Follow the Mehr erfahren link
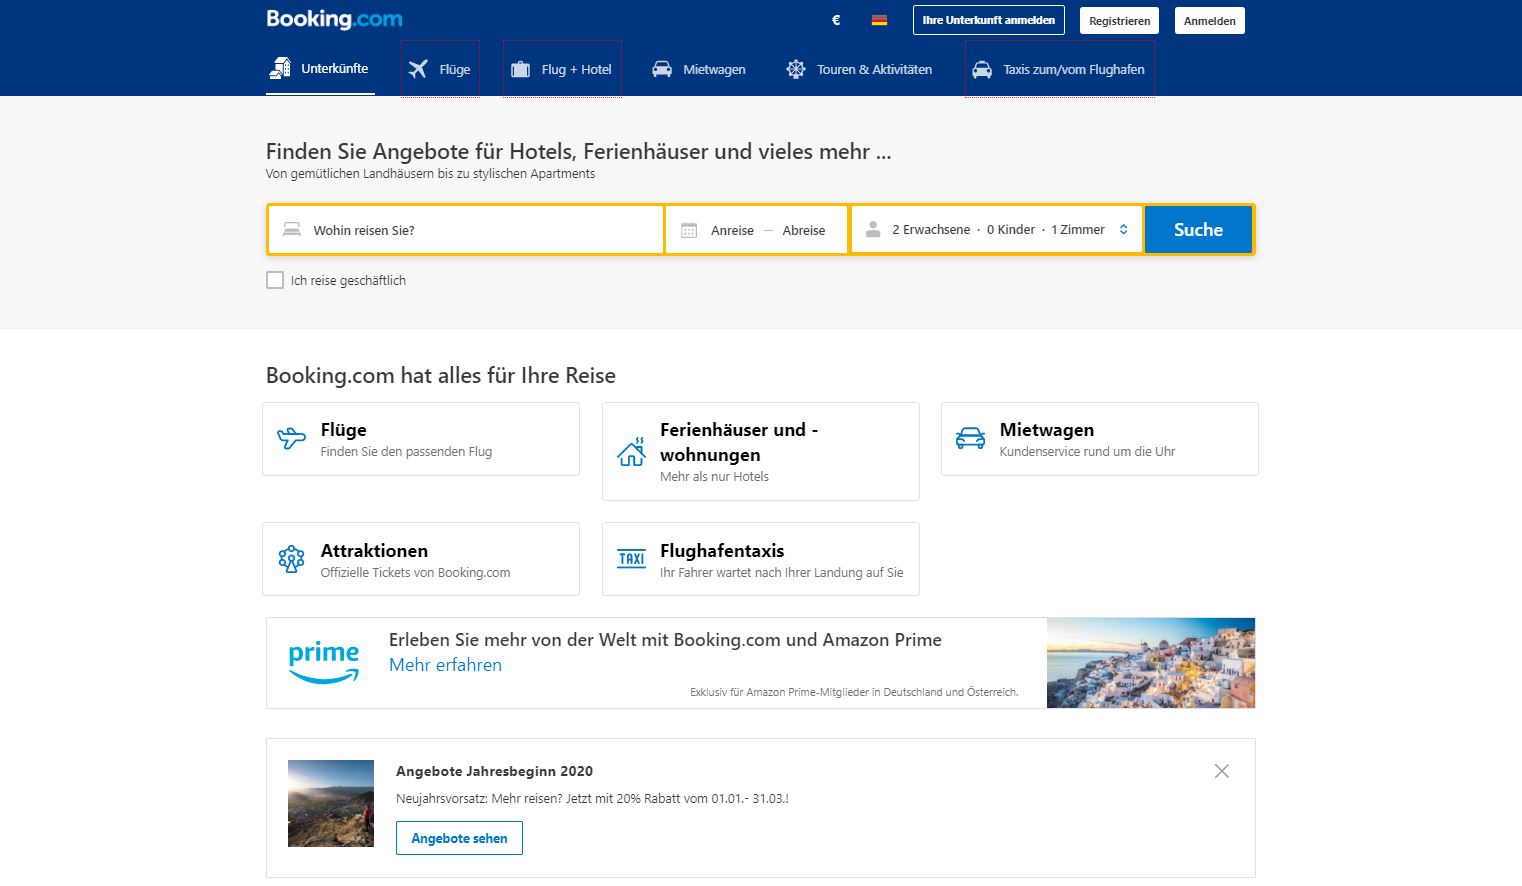Image resolution: width=1522 pixels, height=886 pixels. pos(445,665)
